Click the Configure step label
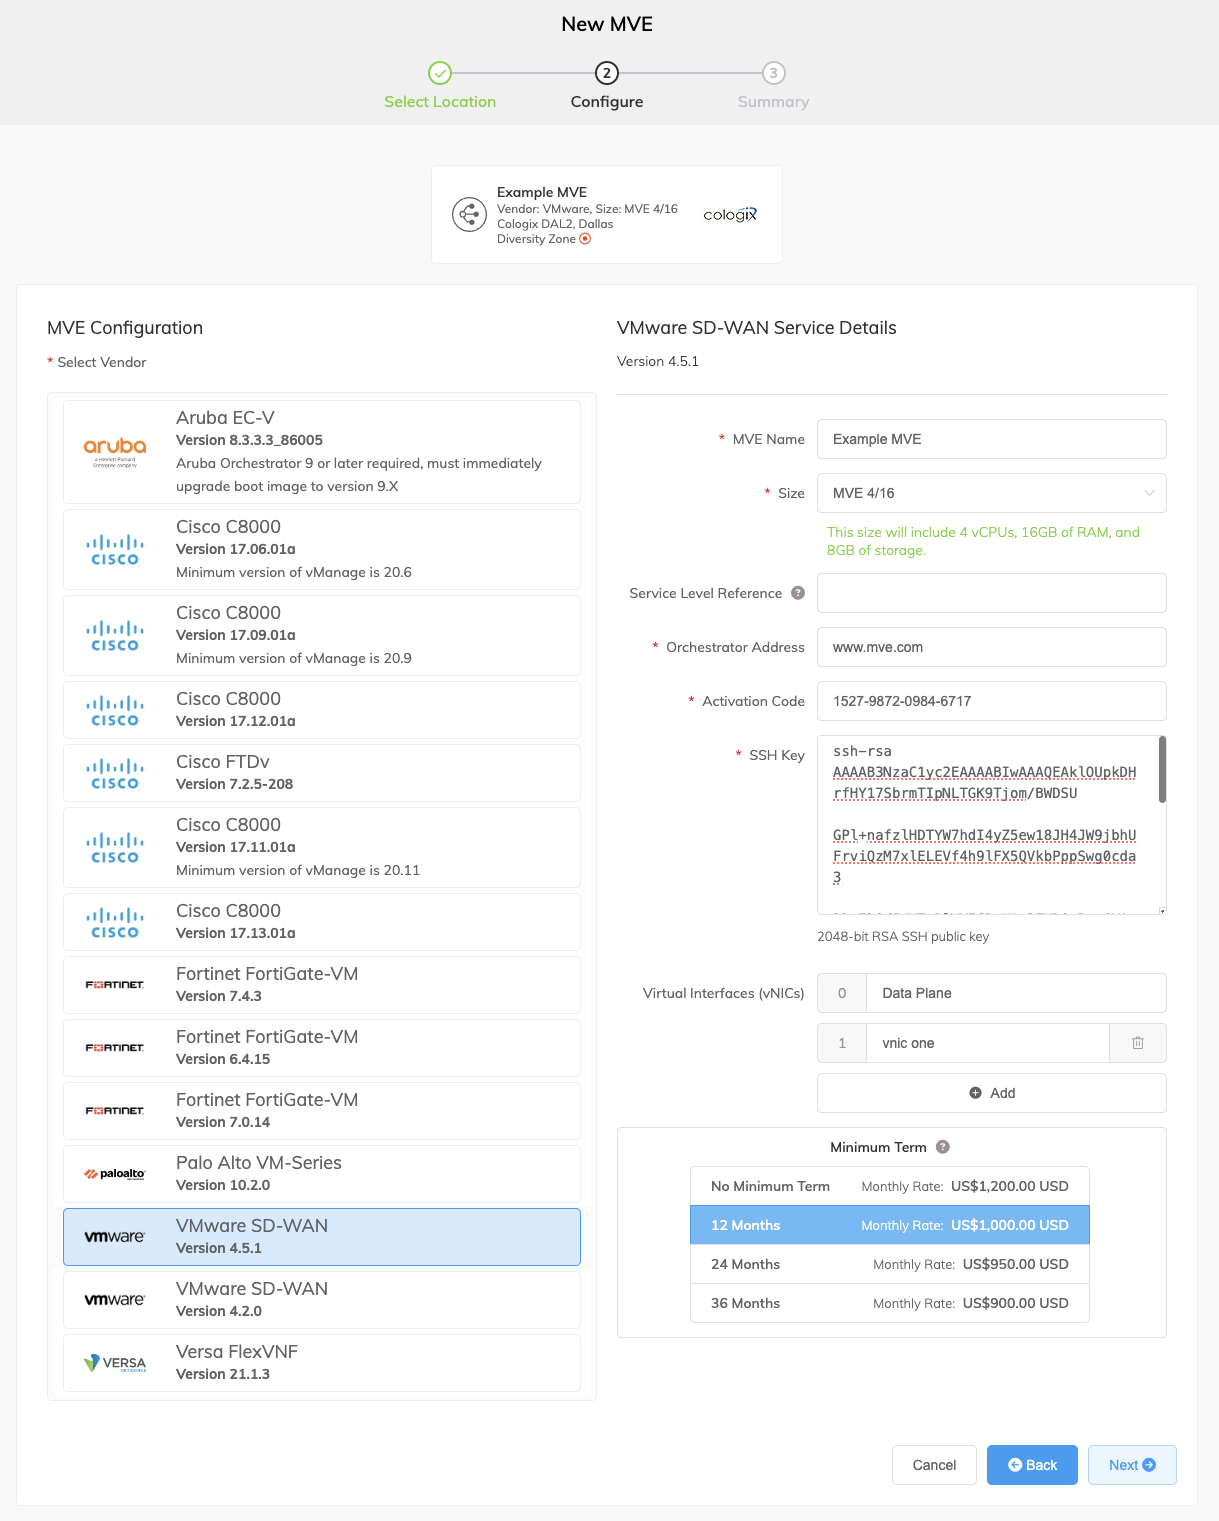 pyautogui.click(x=607, y=102)
